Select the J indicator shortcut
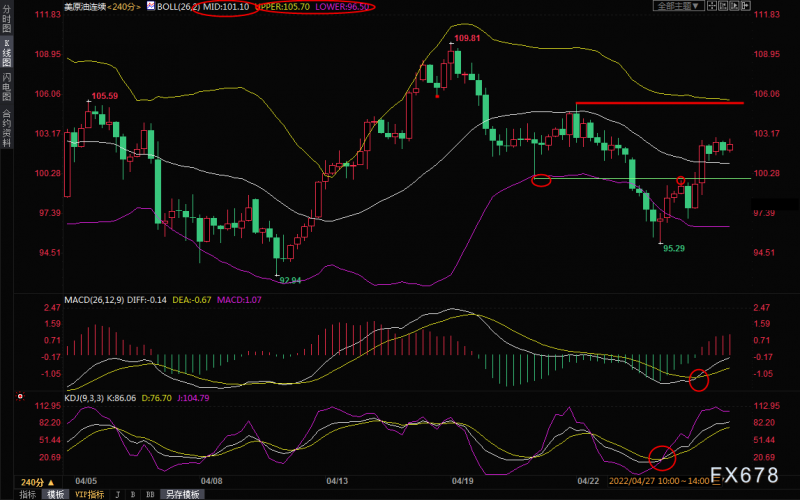800x500 pixels. point(117,494)
